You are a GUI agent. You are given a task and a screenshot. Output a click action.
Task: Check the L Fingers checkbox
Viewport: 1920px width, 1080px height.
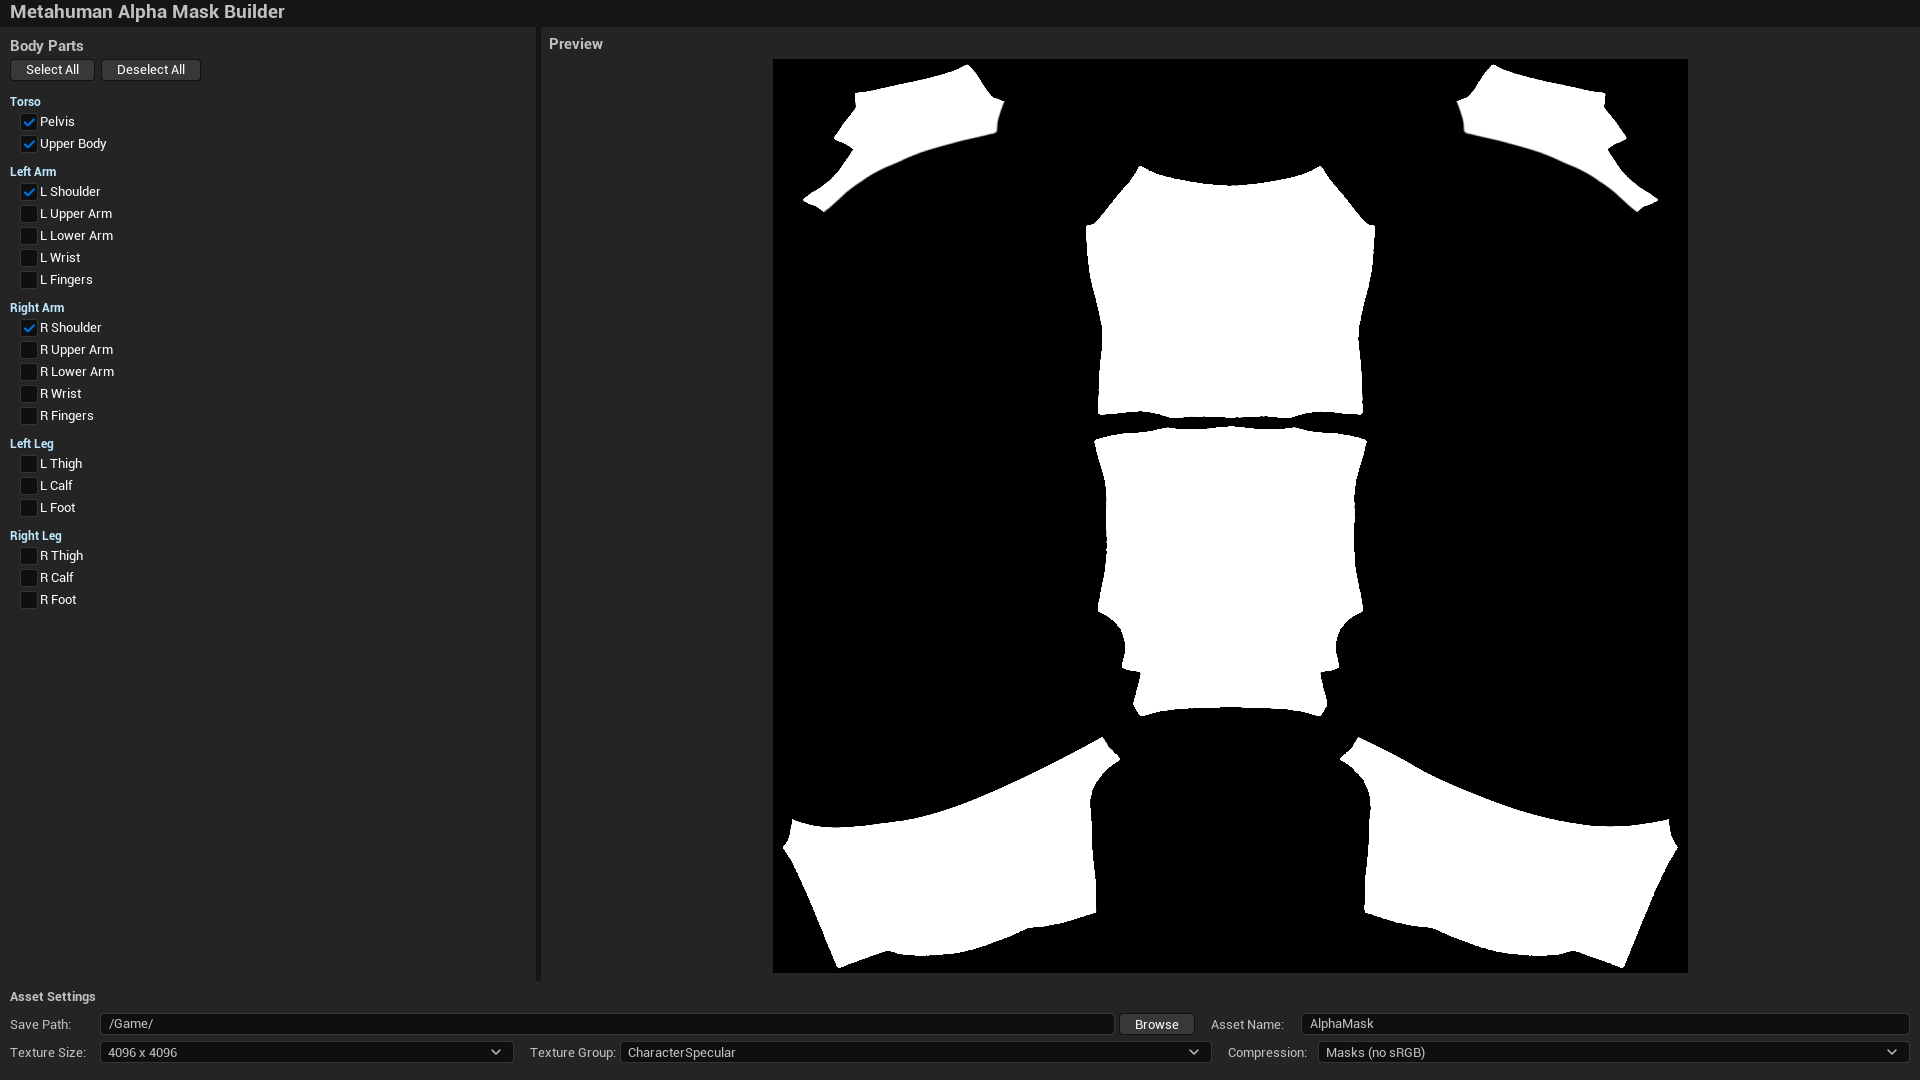tap(29, 280)
